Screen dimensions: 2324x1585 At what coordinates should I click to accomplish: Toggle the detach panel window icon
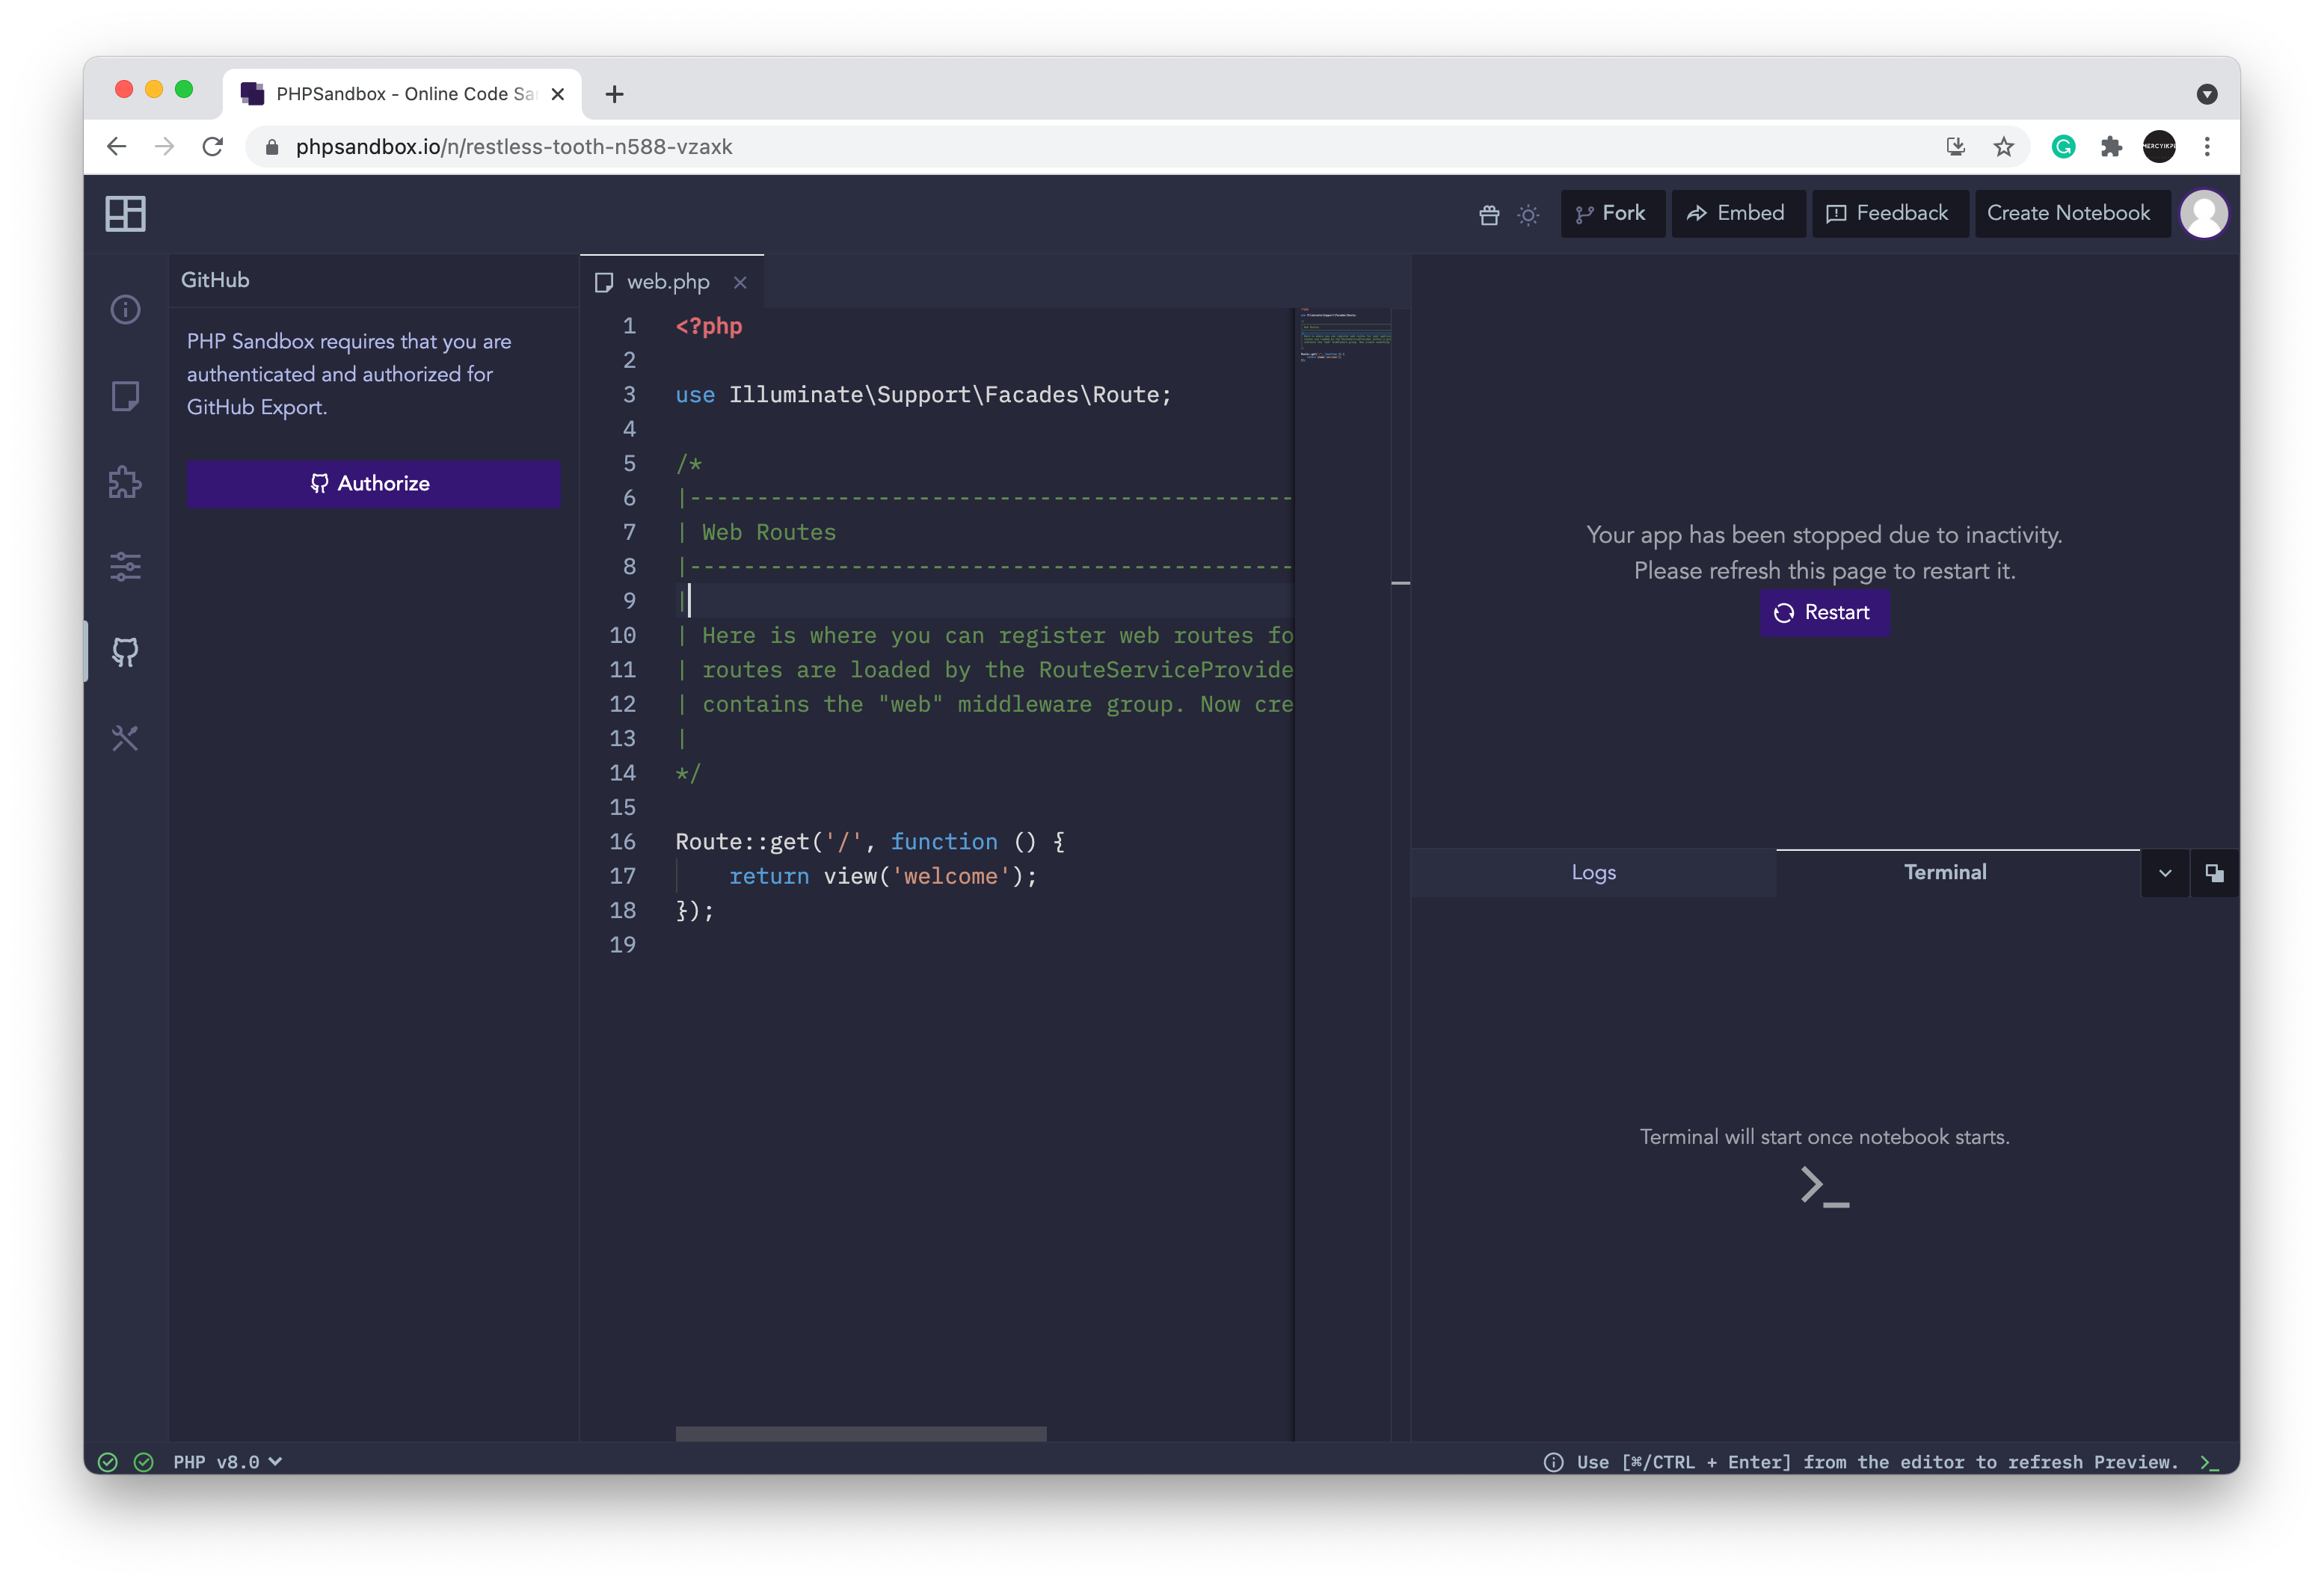coord(2214,873)
